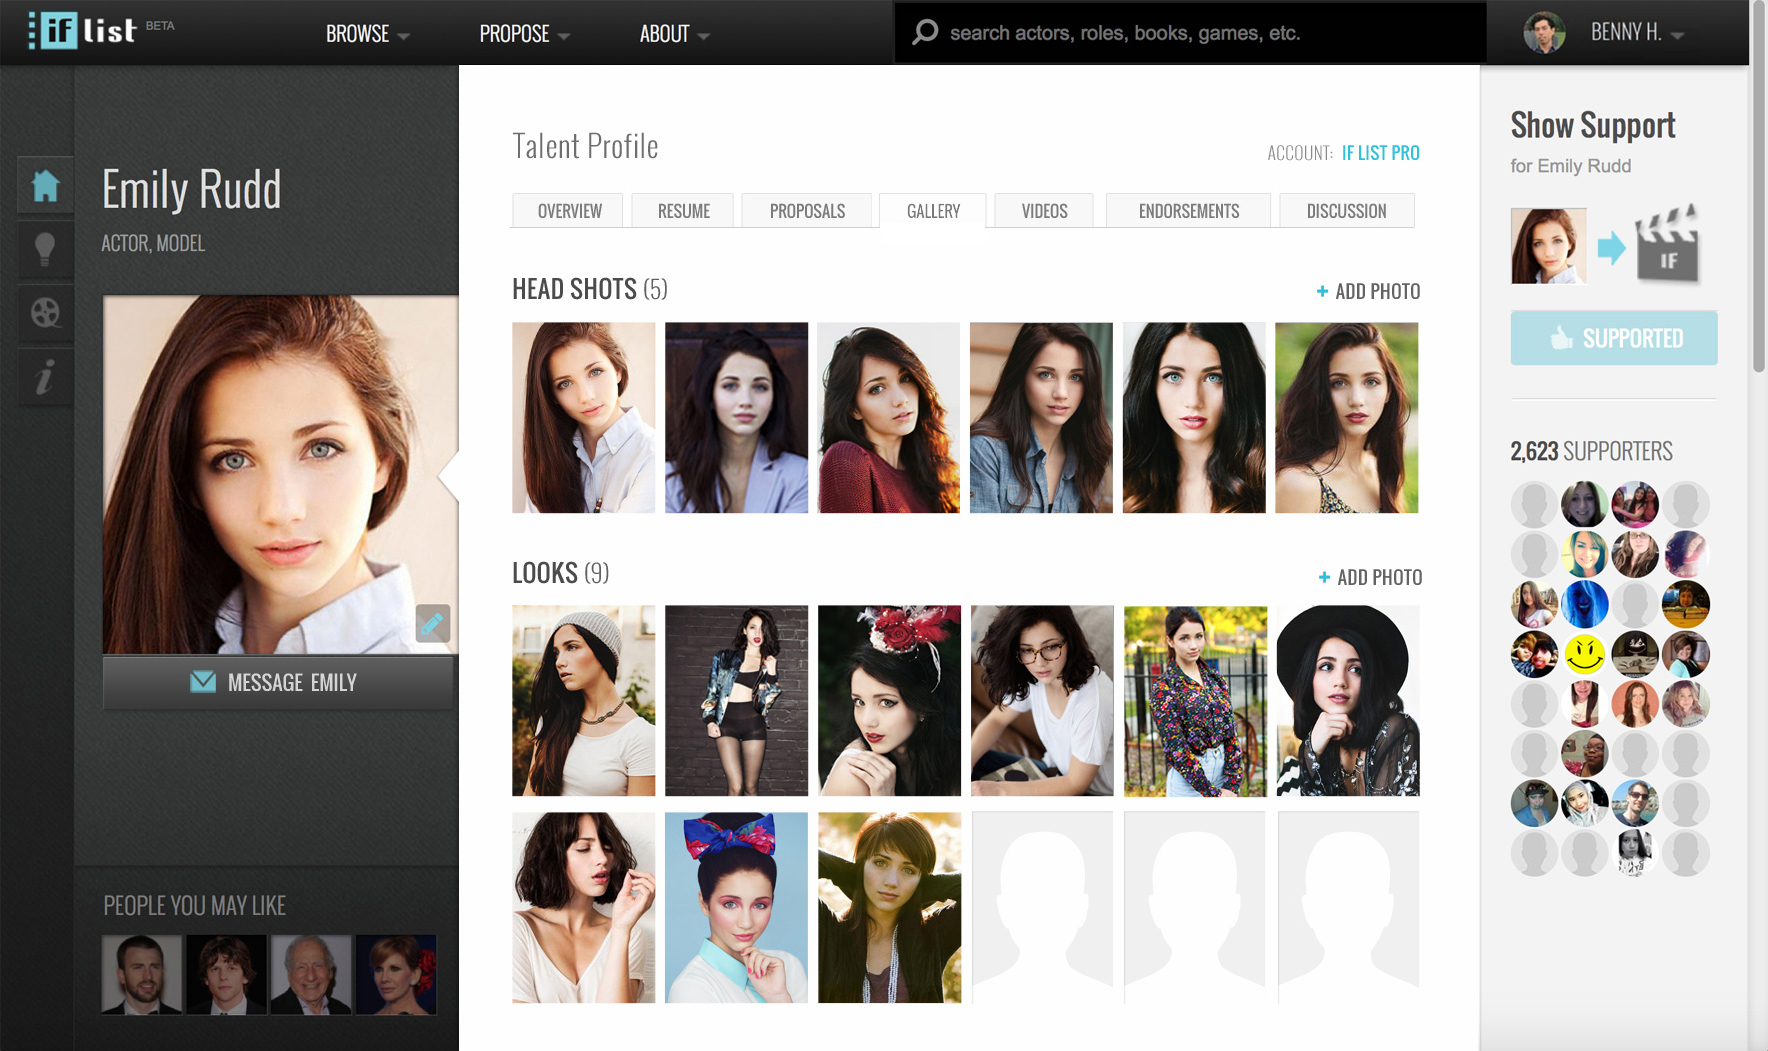The height and width of the screenshot is (1051, 1768).
Task: Expand the About dropdown menu
Action: (674, 34)
